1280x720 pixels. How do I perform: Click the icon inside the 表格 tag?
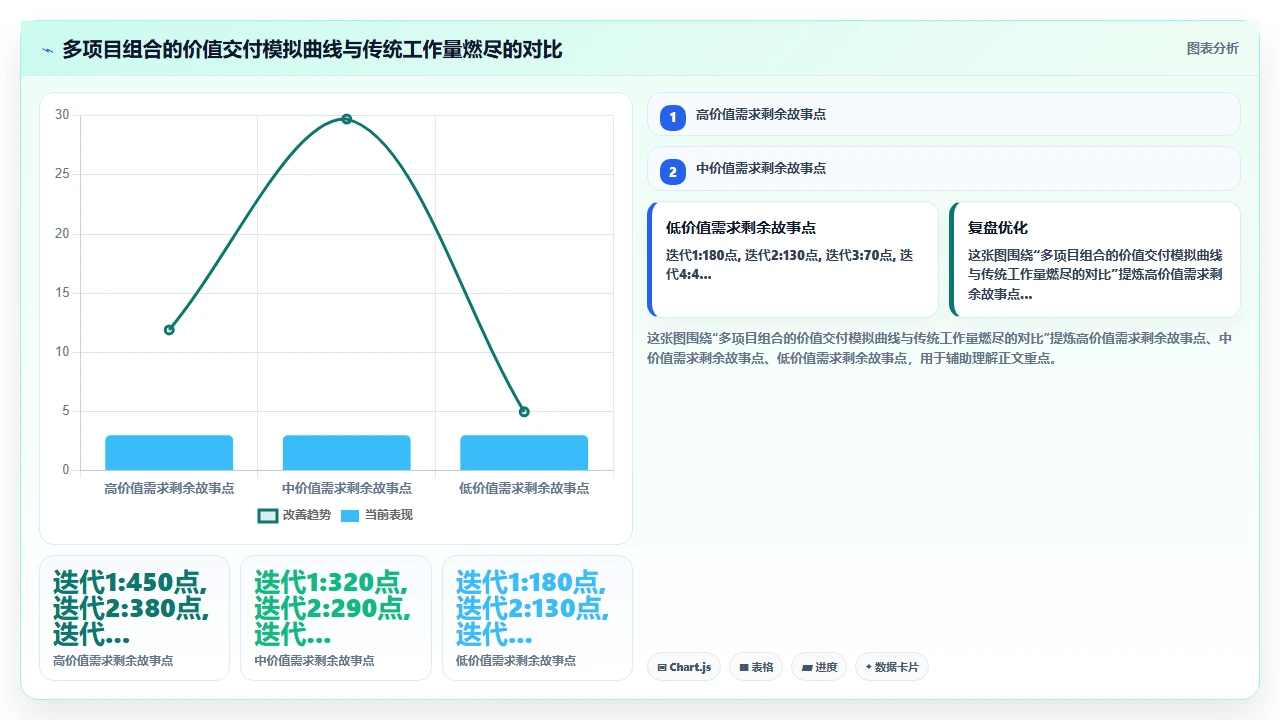[743, 668]
